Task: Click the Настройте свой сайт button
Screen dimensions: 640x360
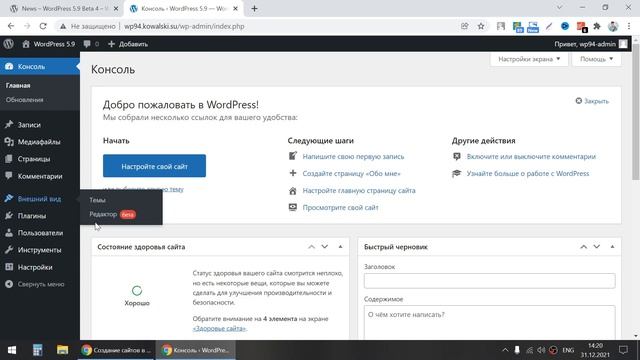Action: pyautogui.click(x=154, y=166)
